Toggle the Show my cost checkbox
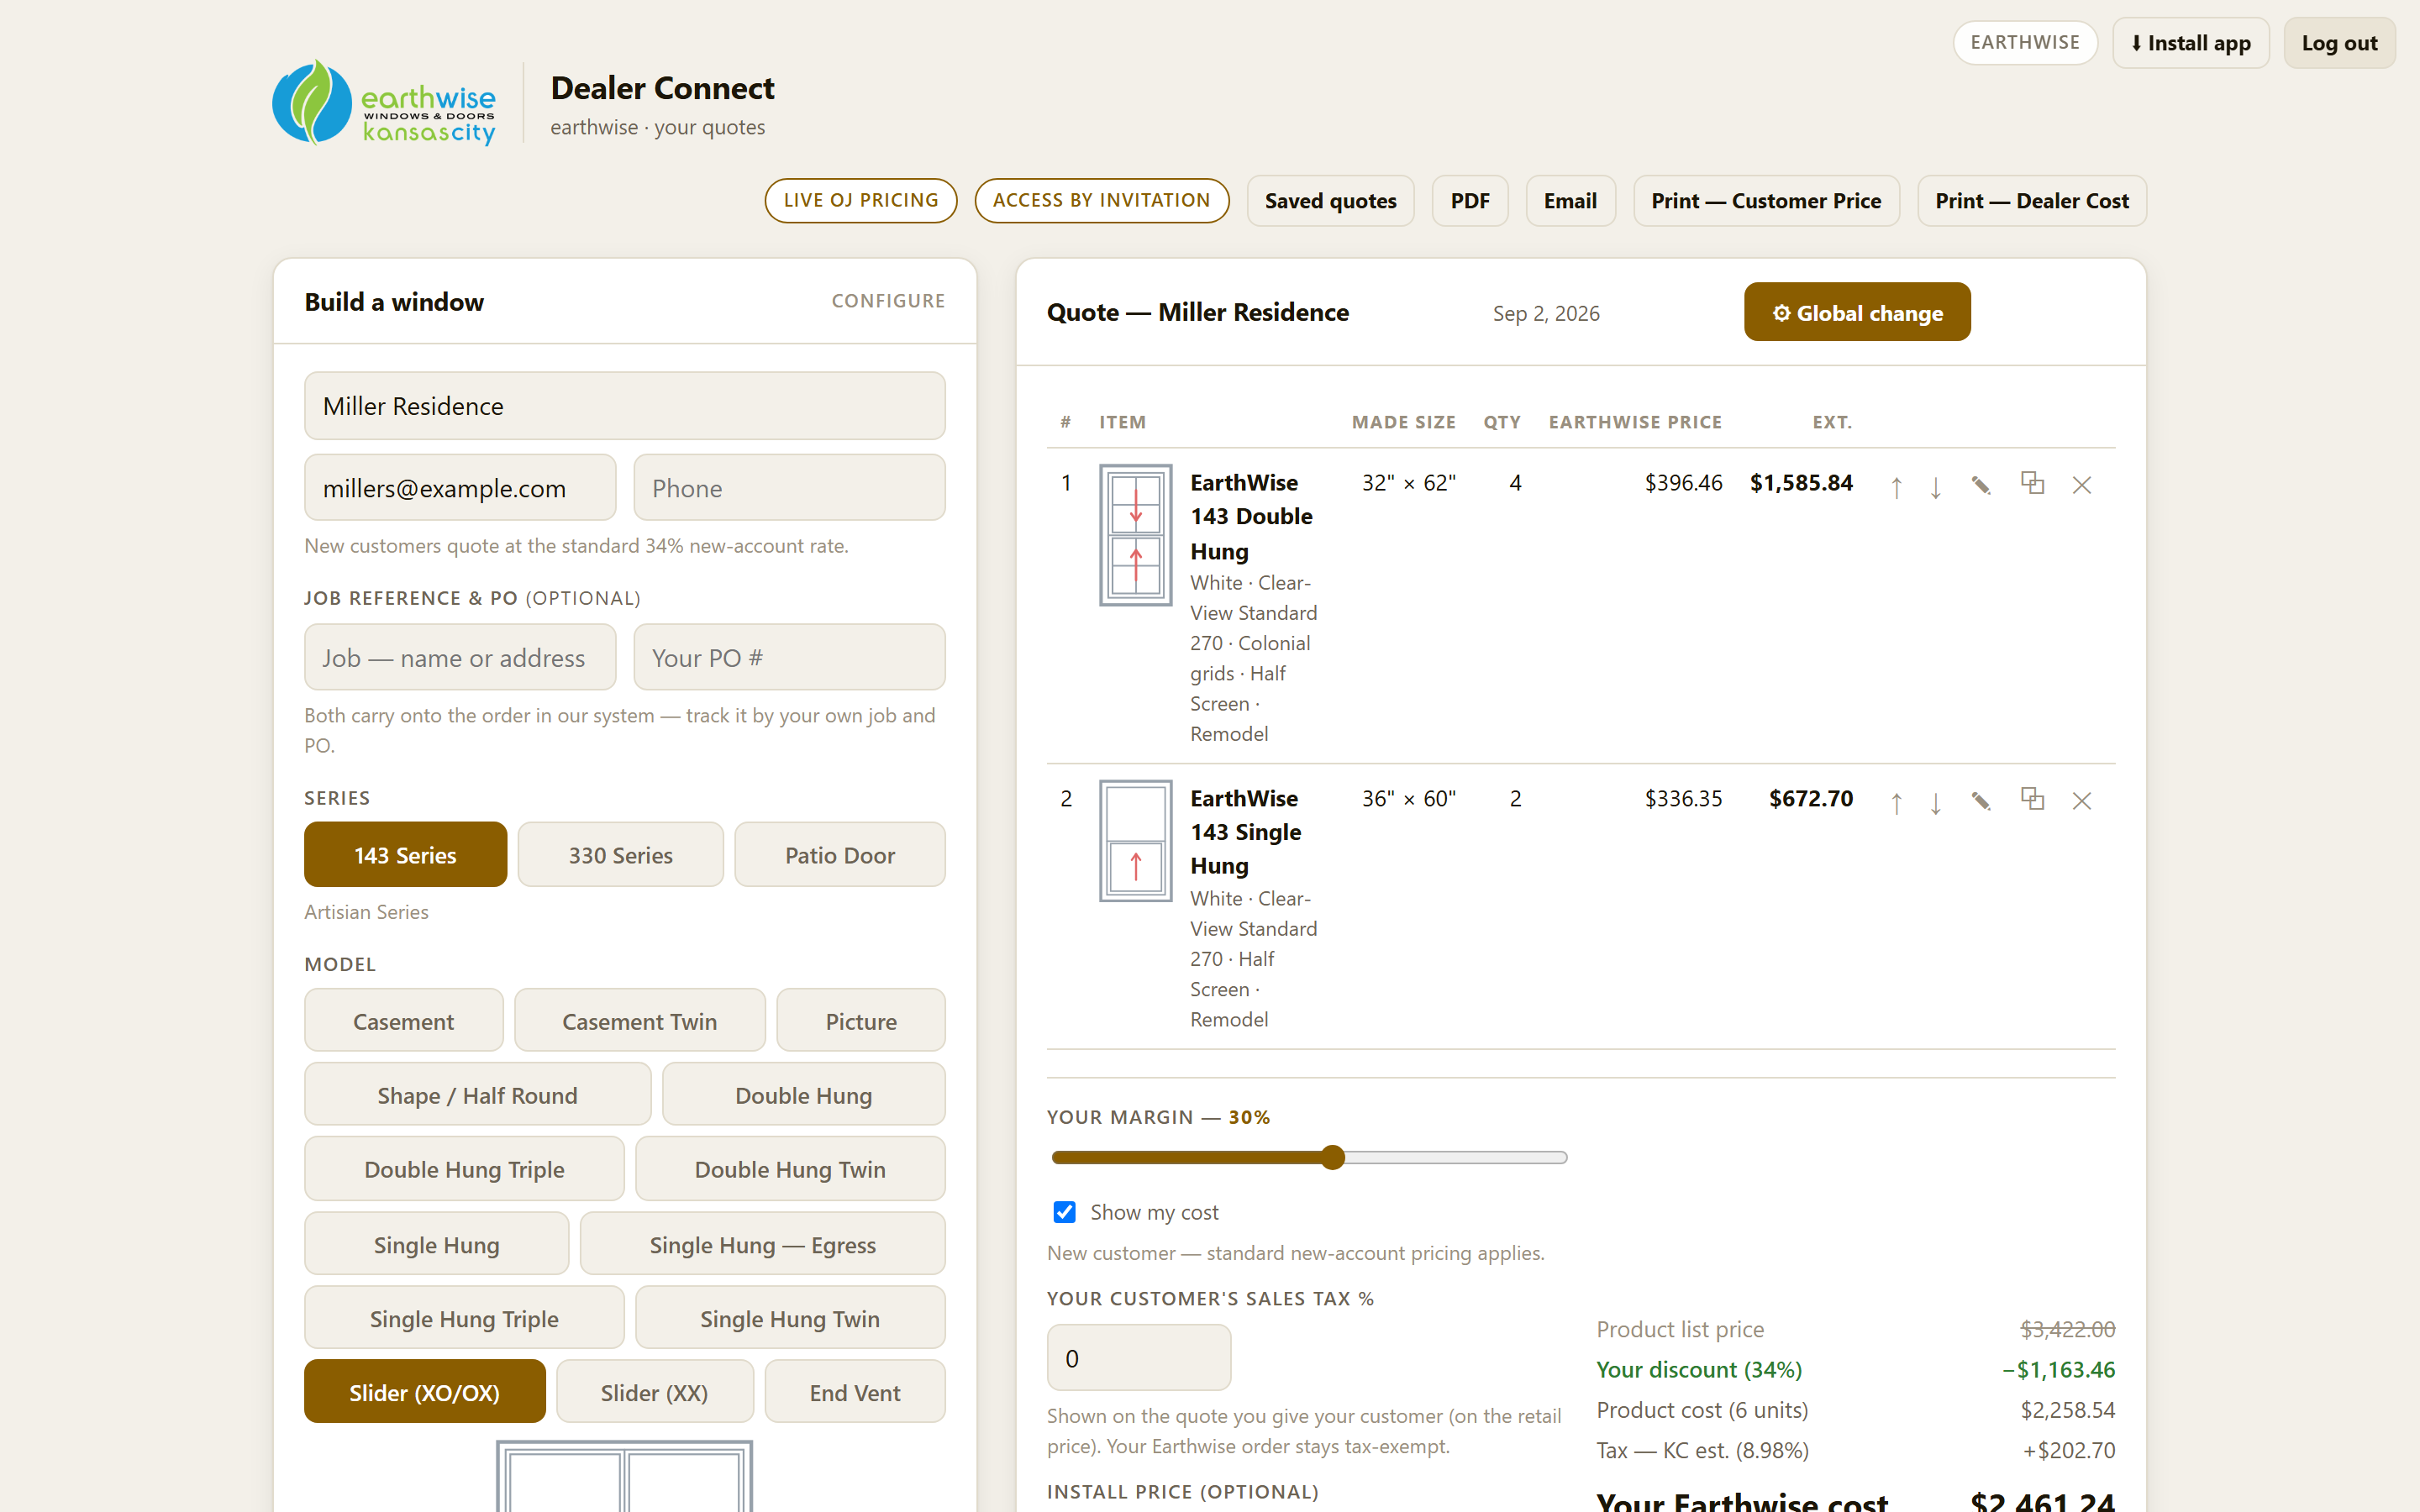The image size is (2420, 1512). pos(1065,1212)
